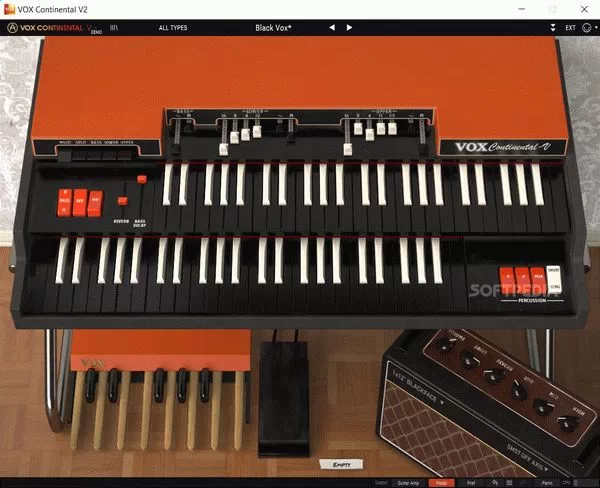This screenshot has width=600, height=488.
Task: Click the Empty pedal slot label
Action: [x=341, y=464]
